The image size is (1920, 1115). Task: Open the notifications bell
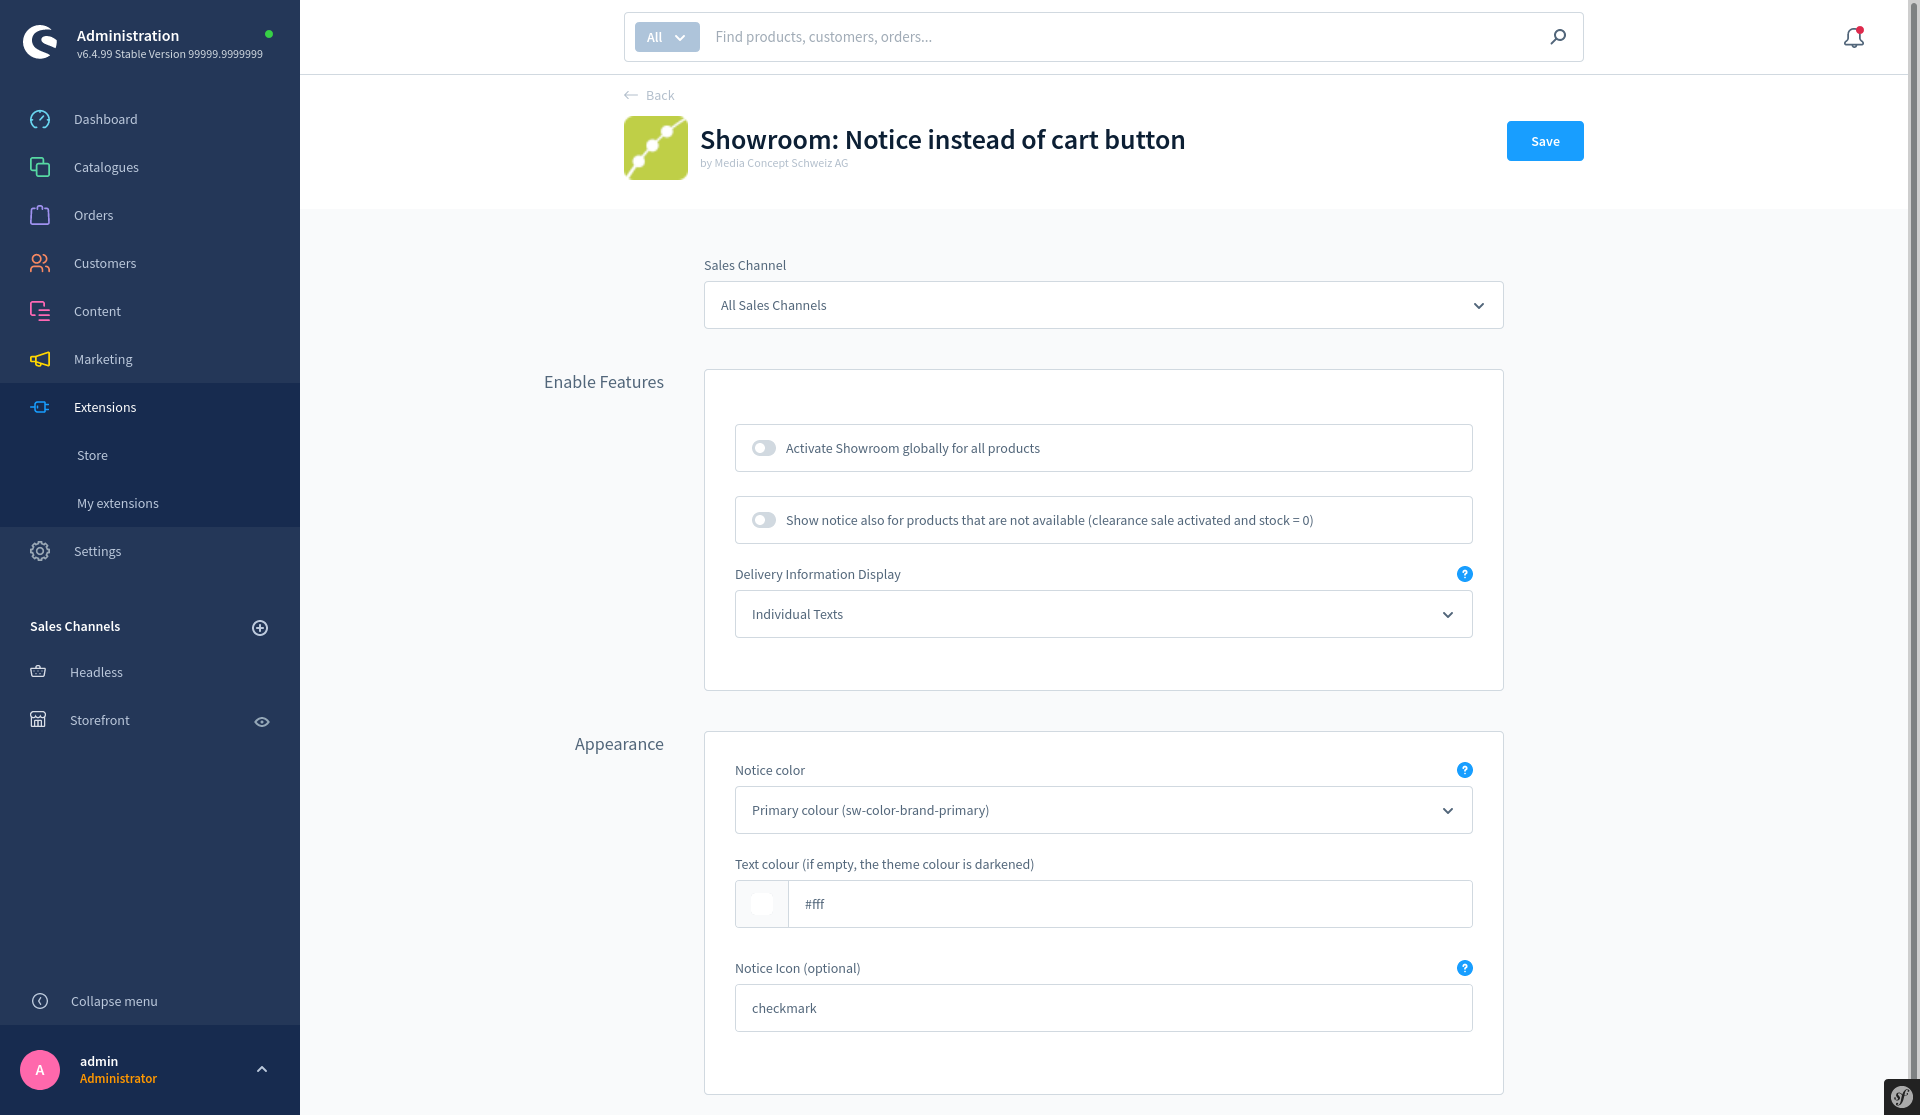click(1854, 37)
